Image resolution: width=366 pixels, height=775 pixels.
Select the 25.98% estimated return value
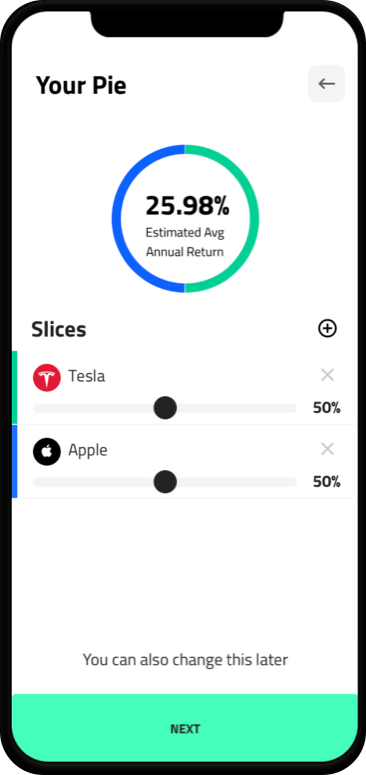pos(187,206)
